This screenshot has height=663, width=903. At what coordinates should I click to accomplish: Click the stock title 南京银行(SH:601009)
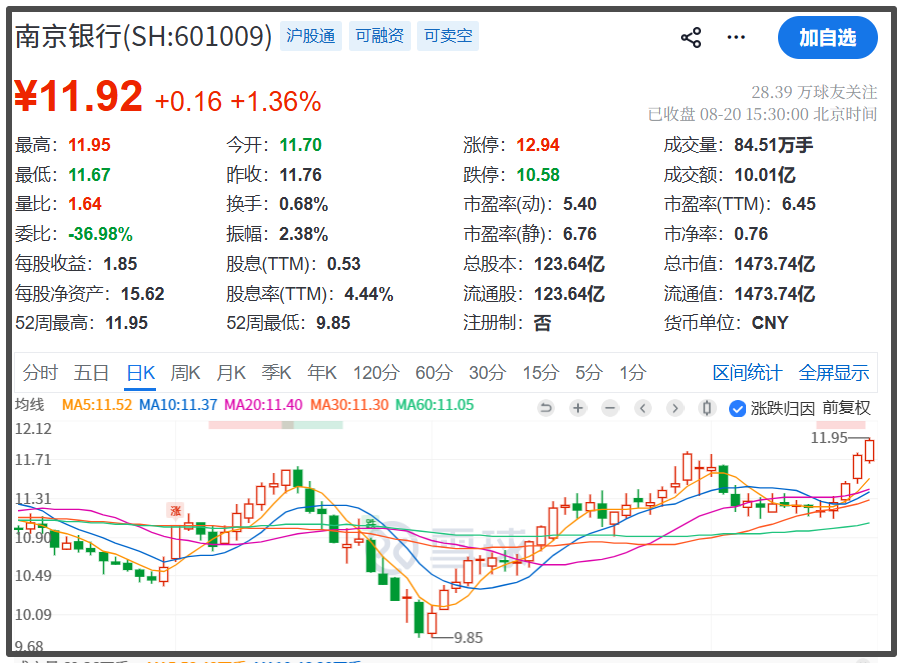pos(143,36)
